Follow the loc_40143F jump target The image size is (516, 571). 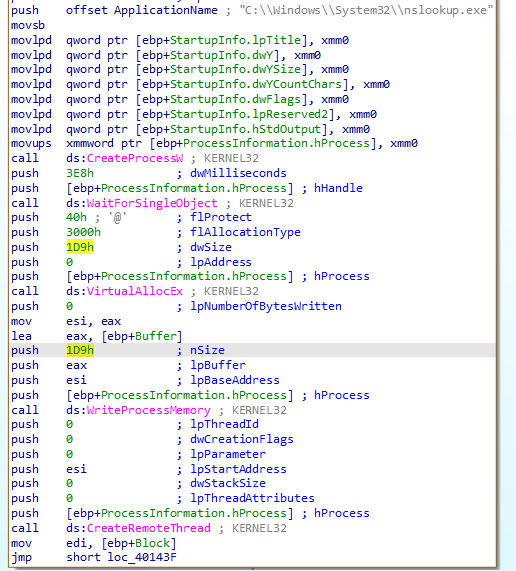click(142, 557)
